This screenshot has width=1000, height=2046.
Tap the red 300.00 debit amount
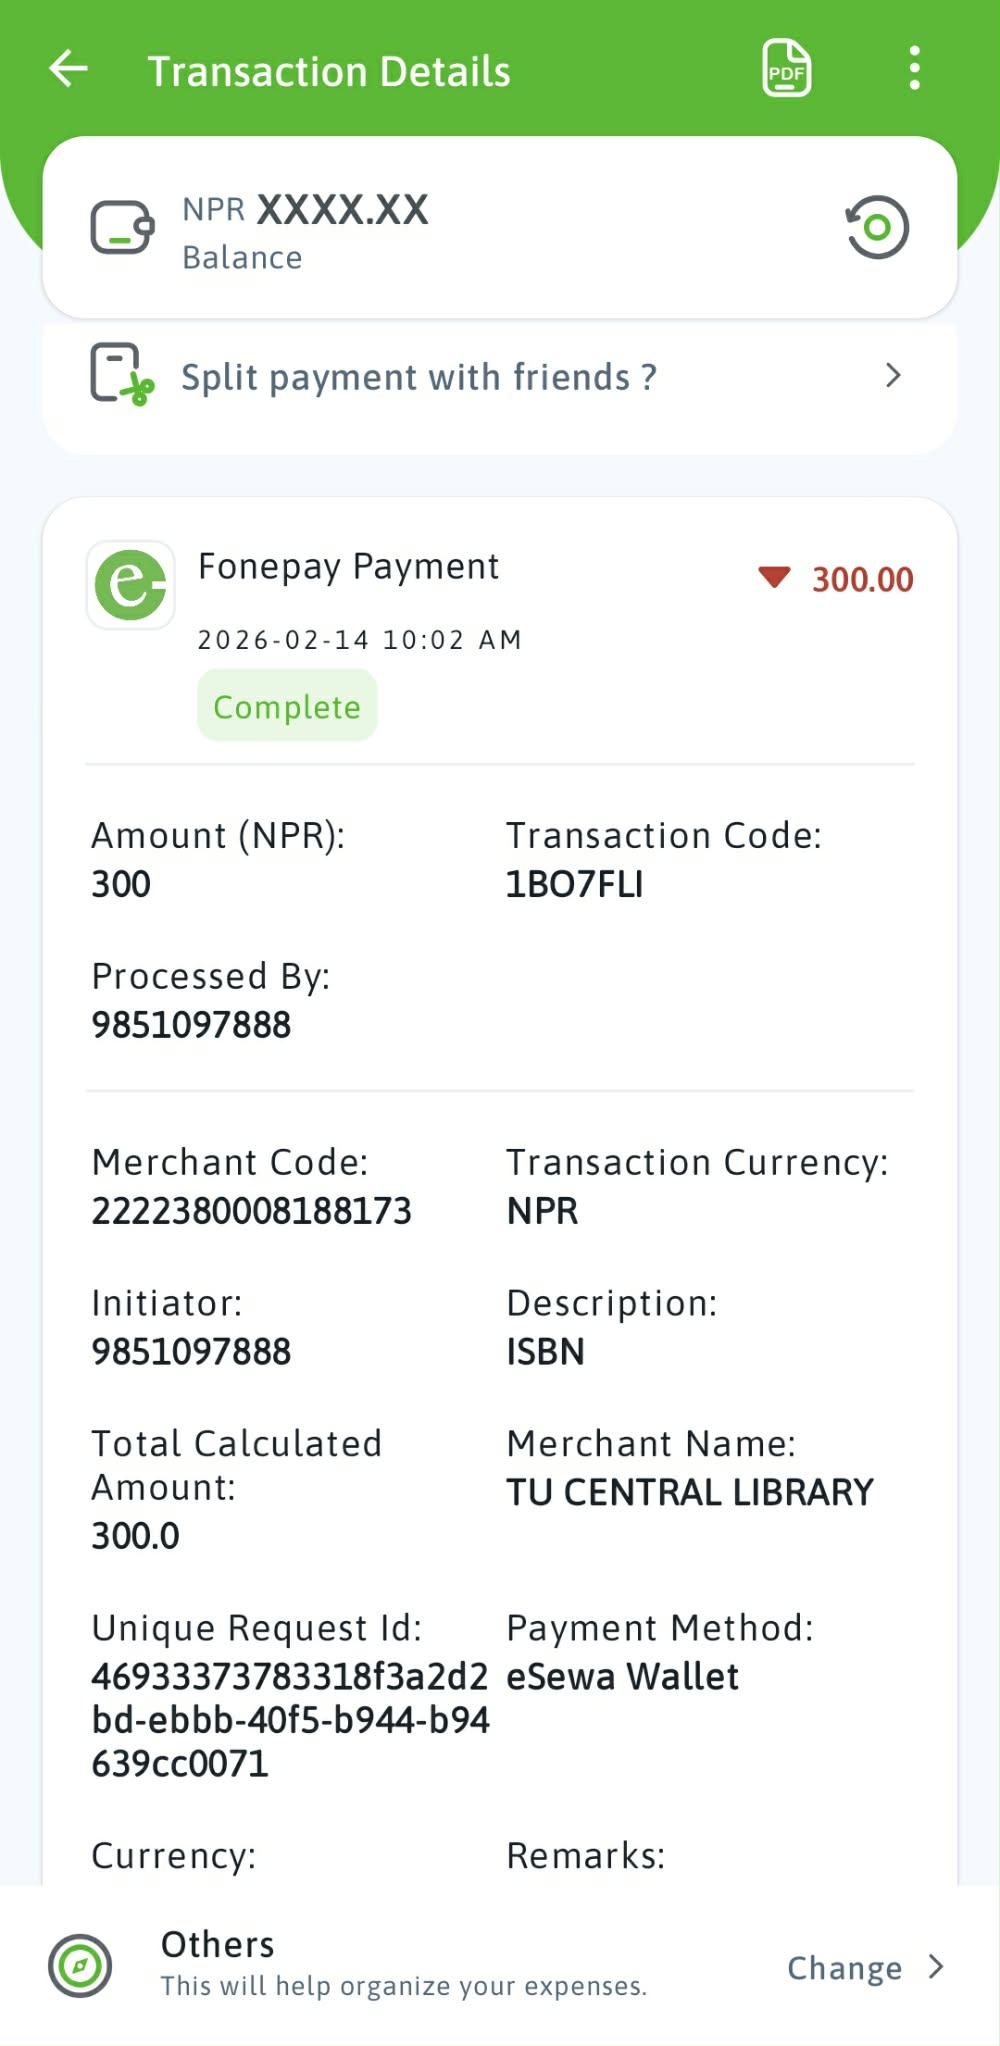(x=862, y=580)
